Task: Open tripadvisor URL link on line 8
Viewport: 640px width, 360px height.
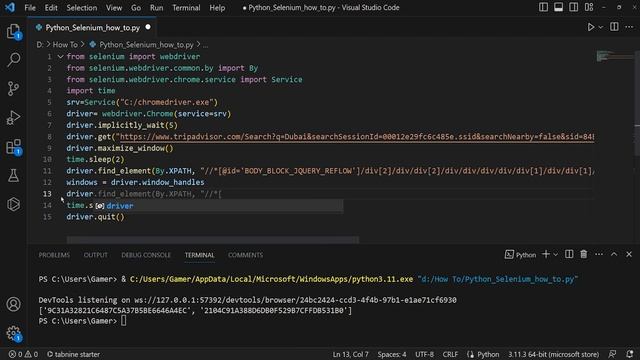Action: click(x=357, y=137)
